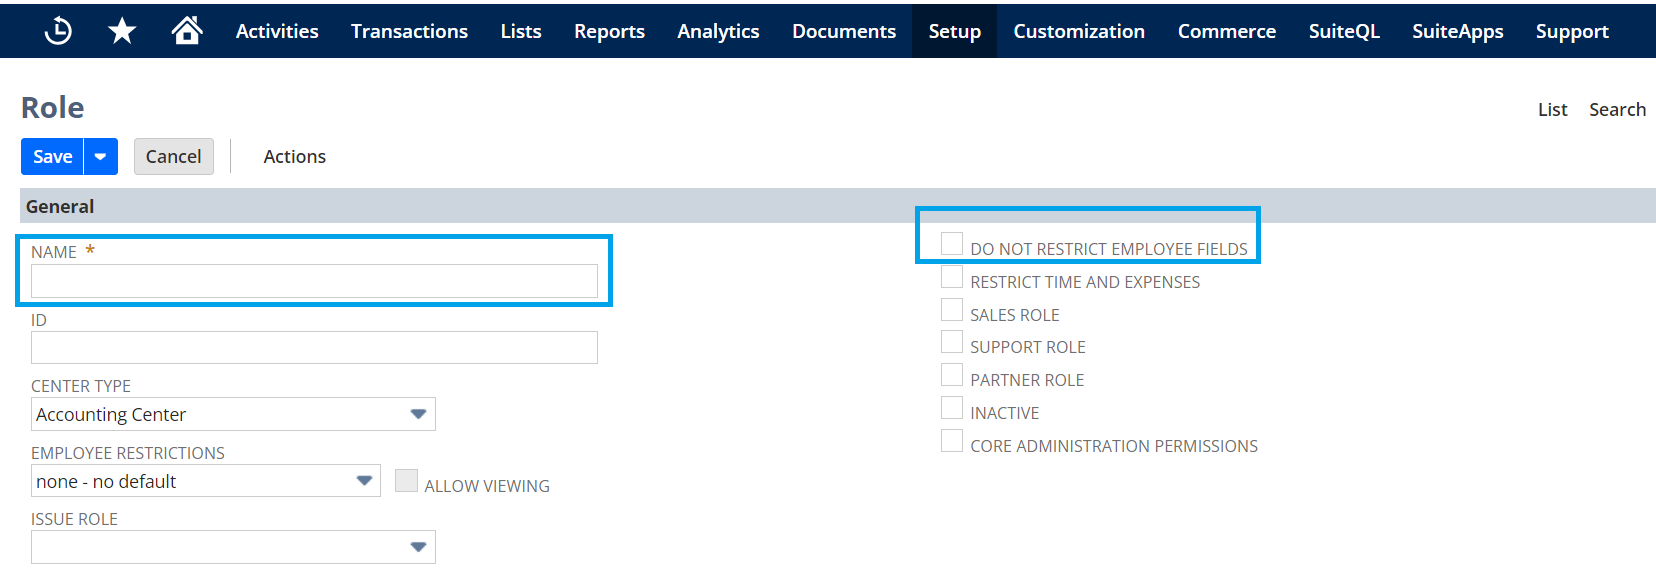Open the Reports menu
The width and height of the screenshot is (1656, 569).
tap(609, 31)
